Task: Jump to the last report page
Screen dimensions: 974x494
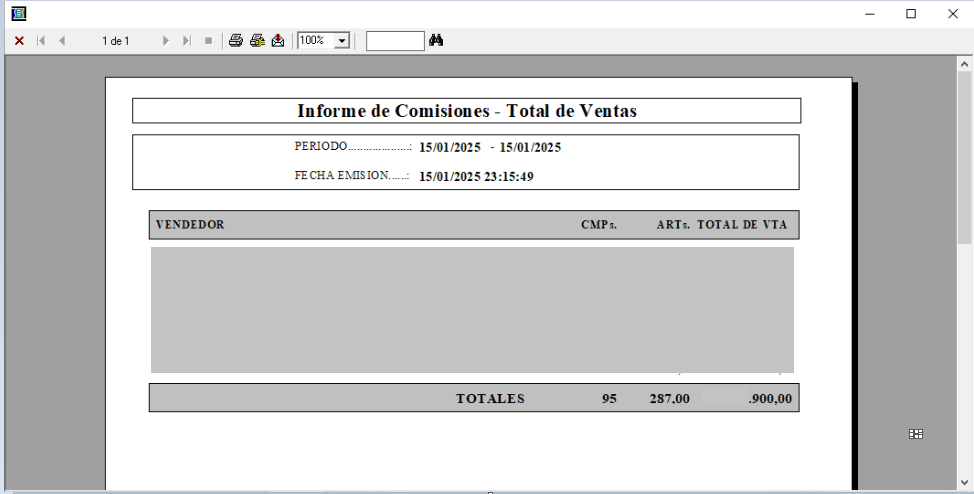Action: click(x=187, y=41)
